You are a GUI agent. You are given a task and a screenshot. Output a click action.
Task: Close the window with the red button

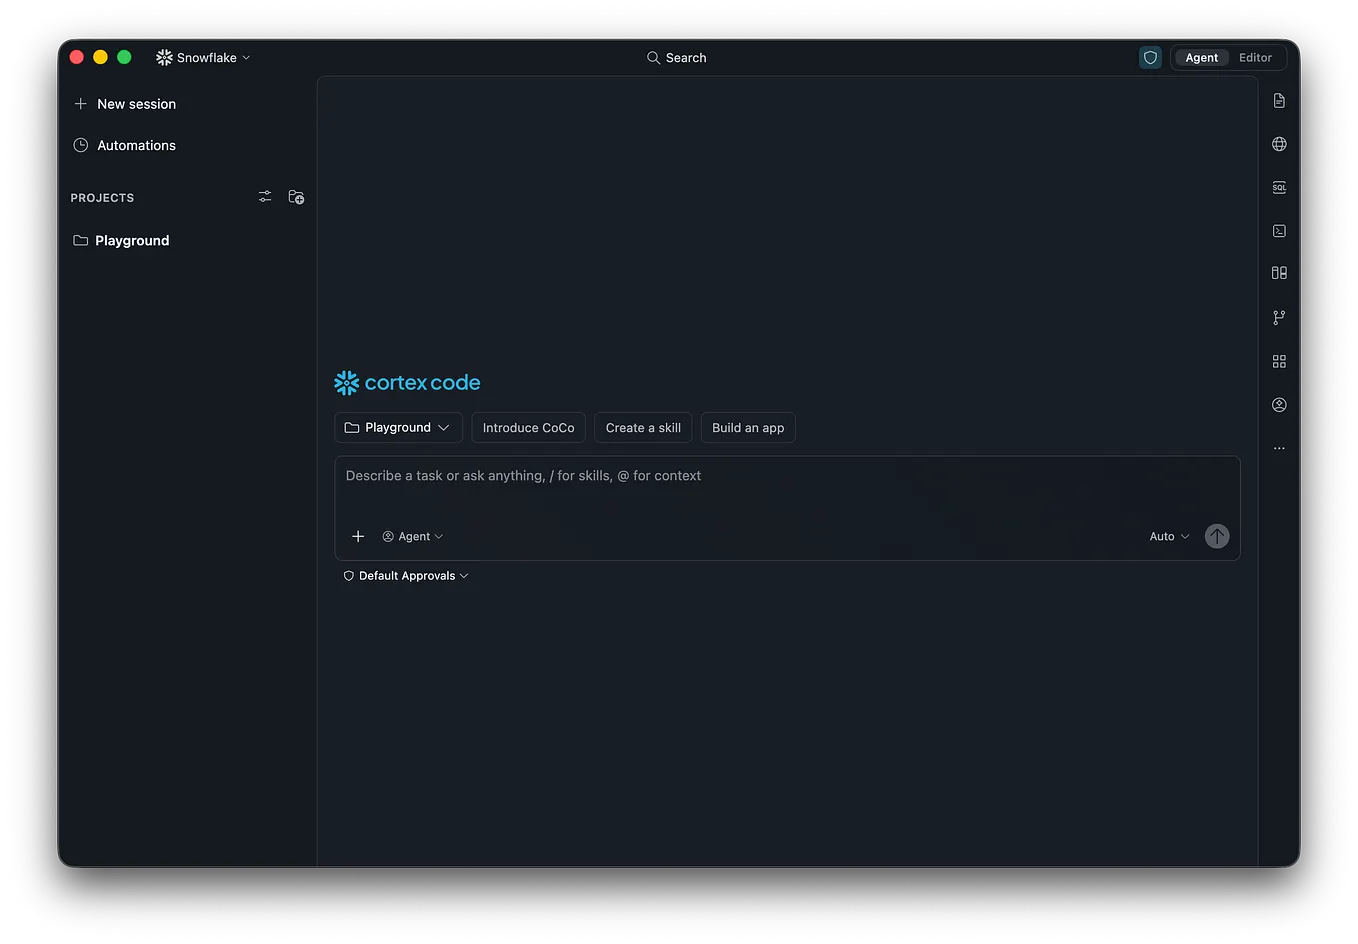click(77, 57)
